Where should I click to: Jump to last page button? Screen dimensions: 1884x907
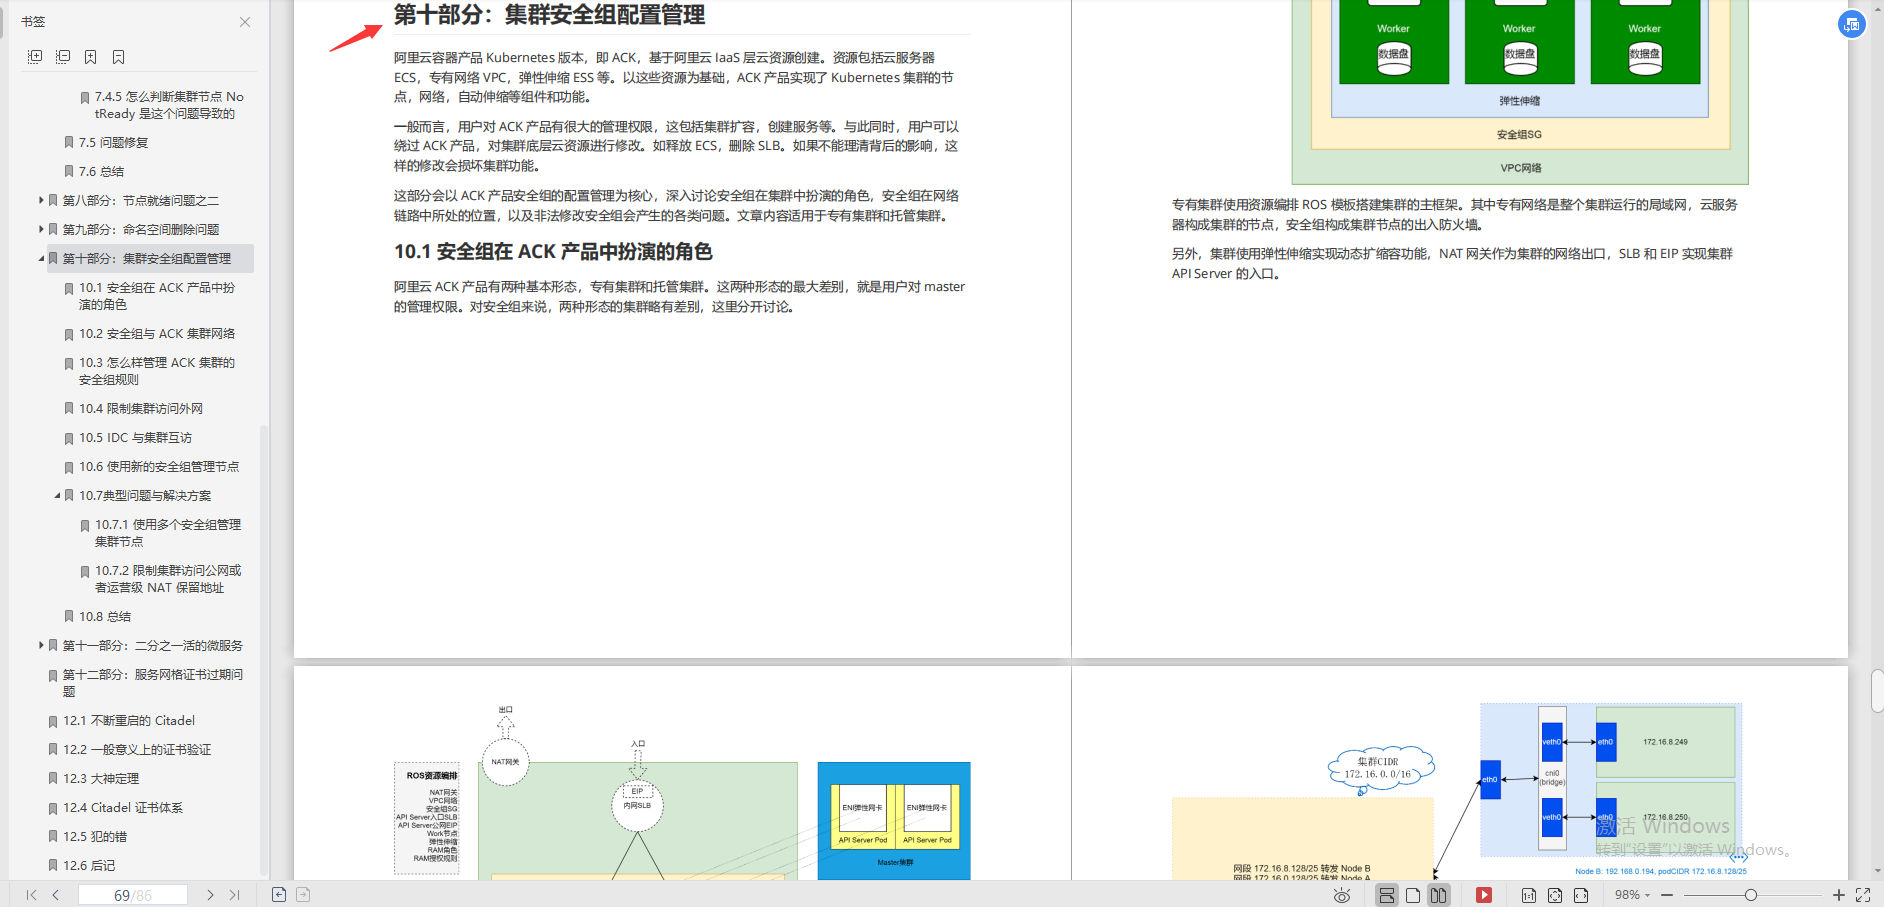tap(235, 895)
